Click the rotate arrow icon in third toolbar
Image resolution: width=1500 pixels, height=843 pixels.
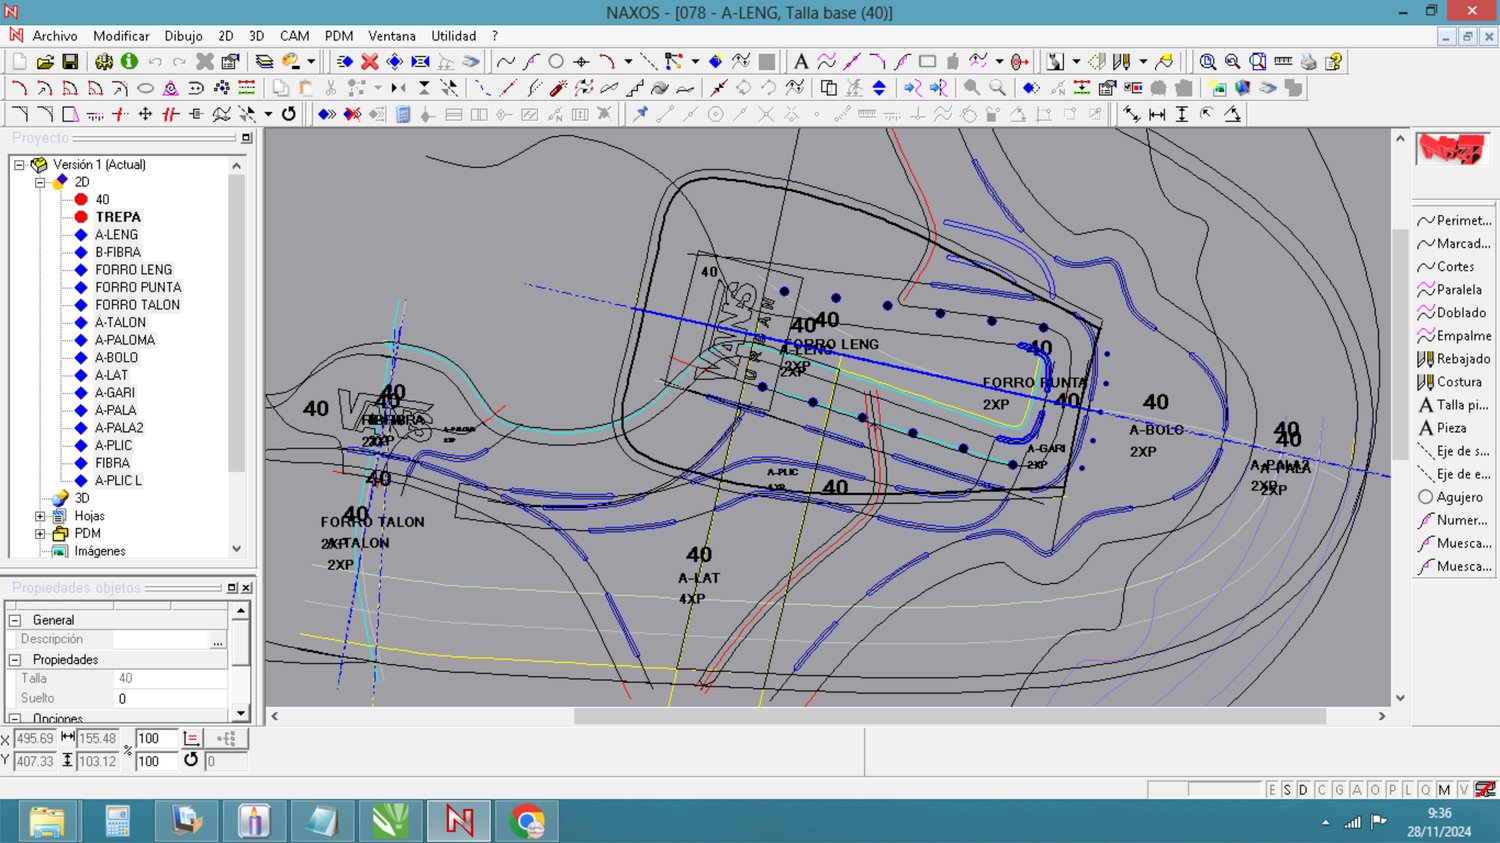pos(289,114)
